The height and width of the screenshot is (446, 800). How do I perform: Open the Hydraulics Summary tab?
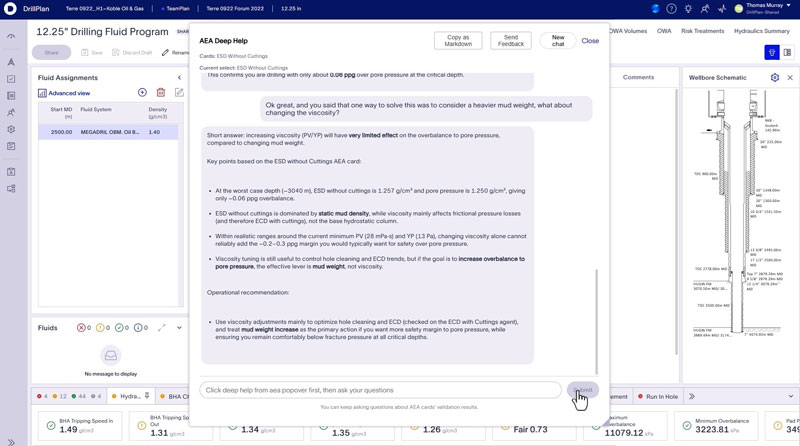tap(762, 31)
